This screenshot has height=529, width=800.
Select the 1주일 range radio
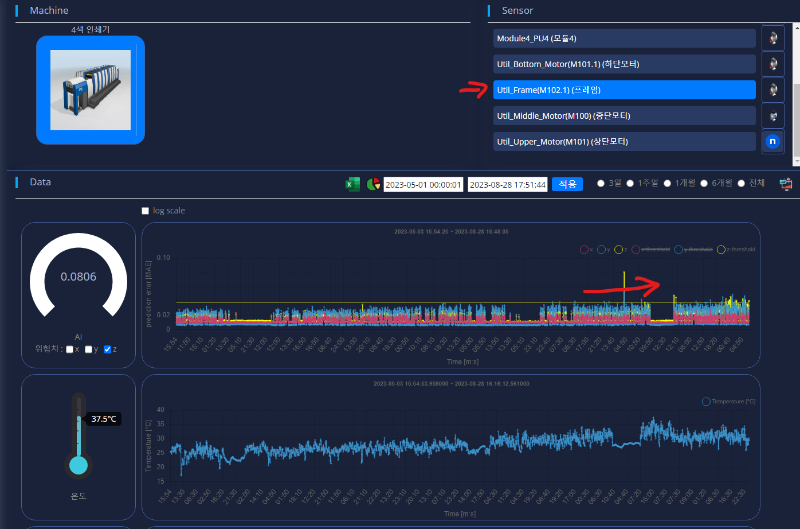[x=630, y=183]
